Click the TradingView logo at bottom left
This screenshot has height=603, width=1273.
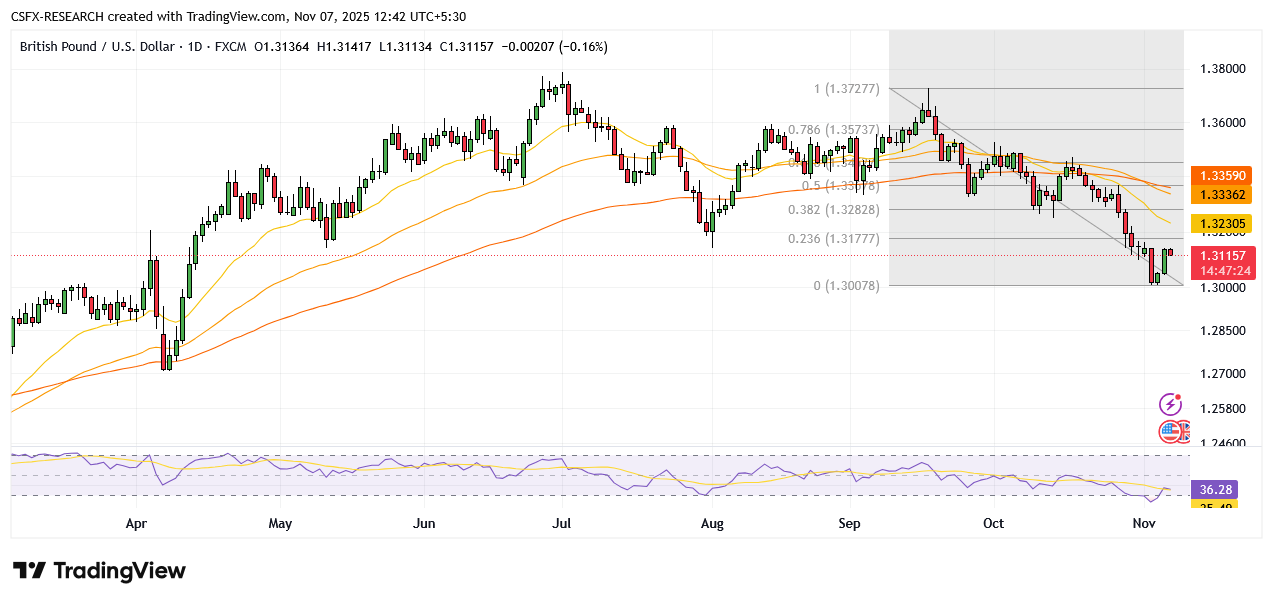pyautogui.click(x=99, y=571)
